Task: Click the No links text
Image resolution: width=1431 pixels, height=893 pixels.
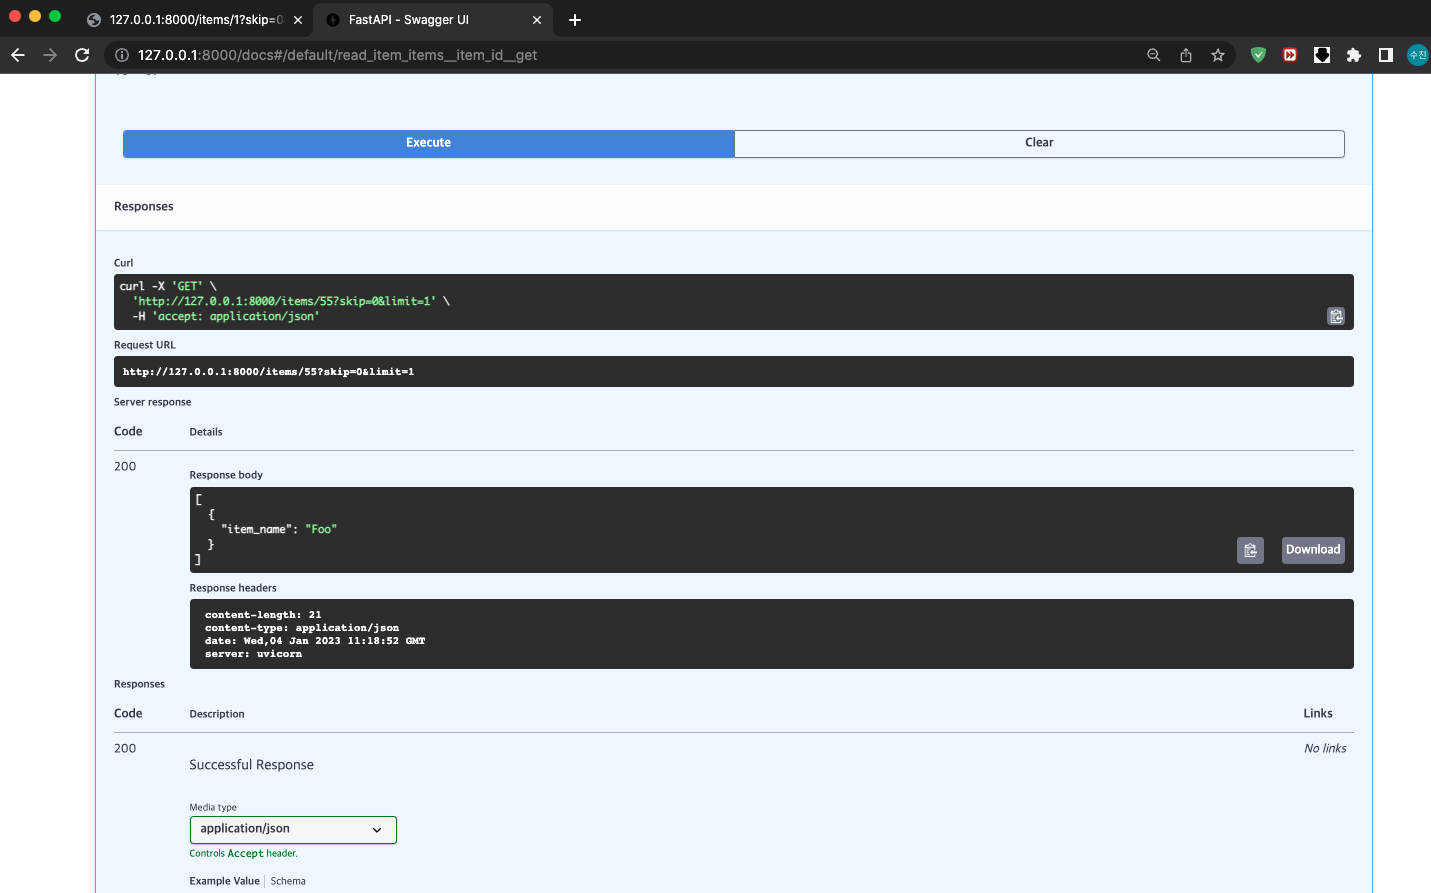Action: (1325, 748)
